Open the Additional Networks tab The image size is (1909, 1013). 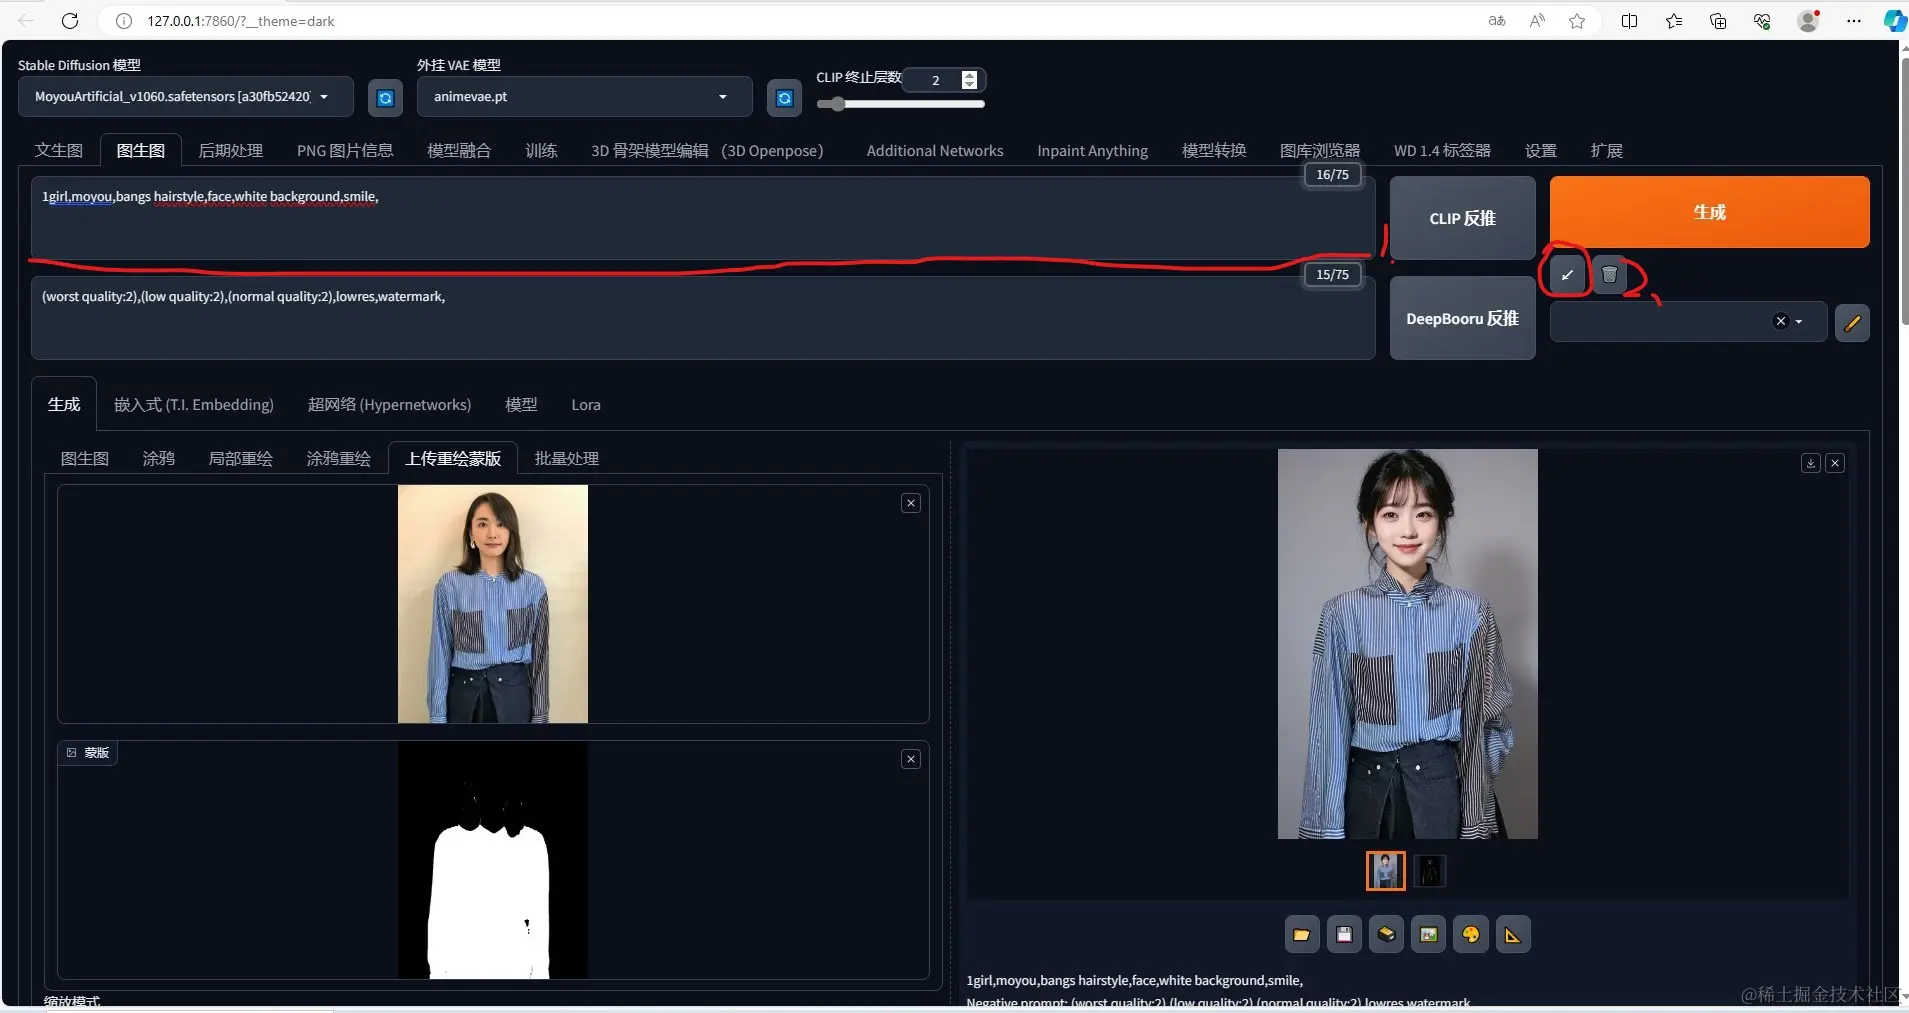click(935, 150)
